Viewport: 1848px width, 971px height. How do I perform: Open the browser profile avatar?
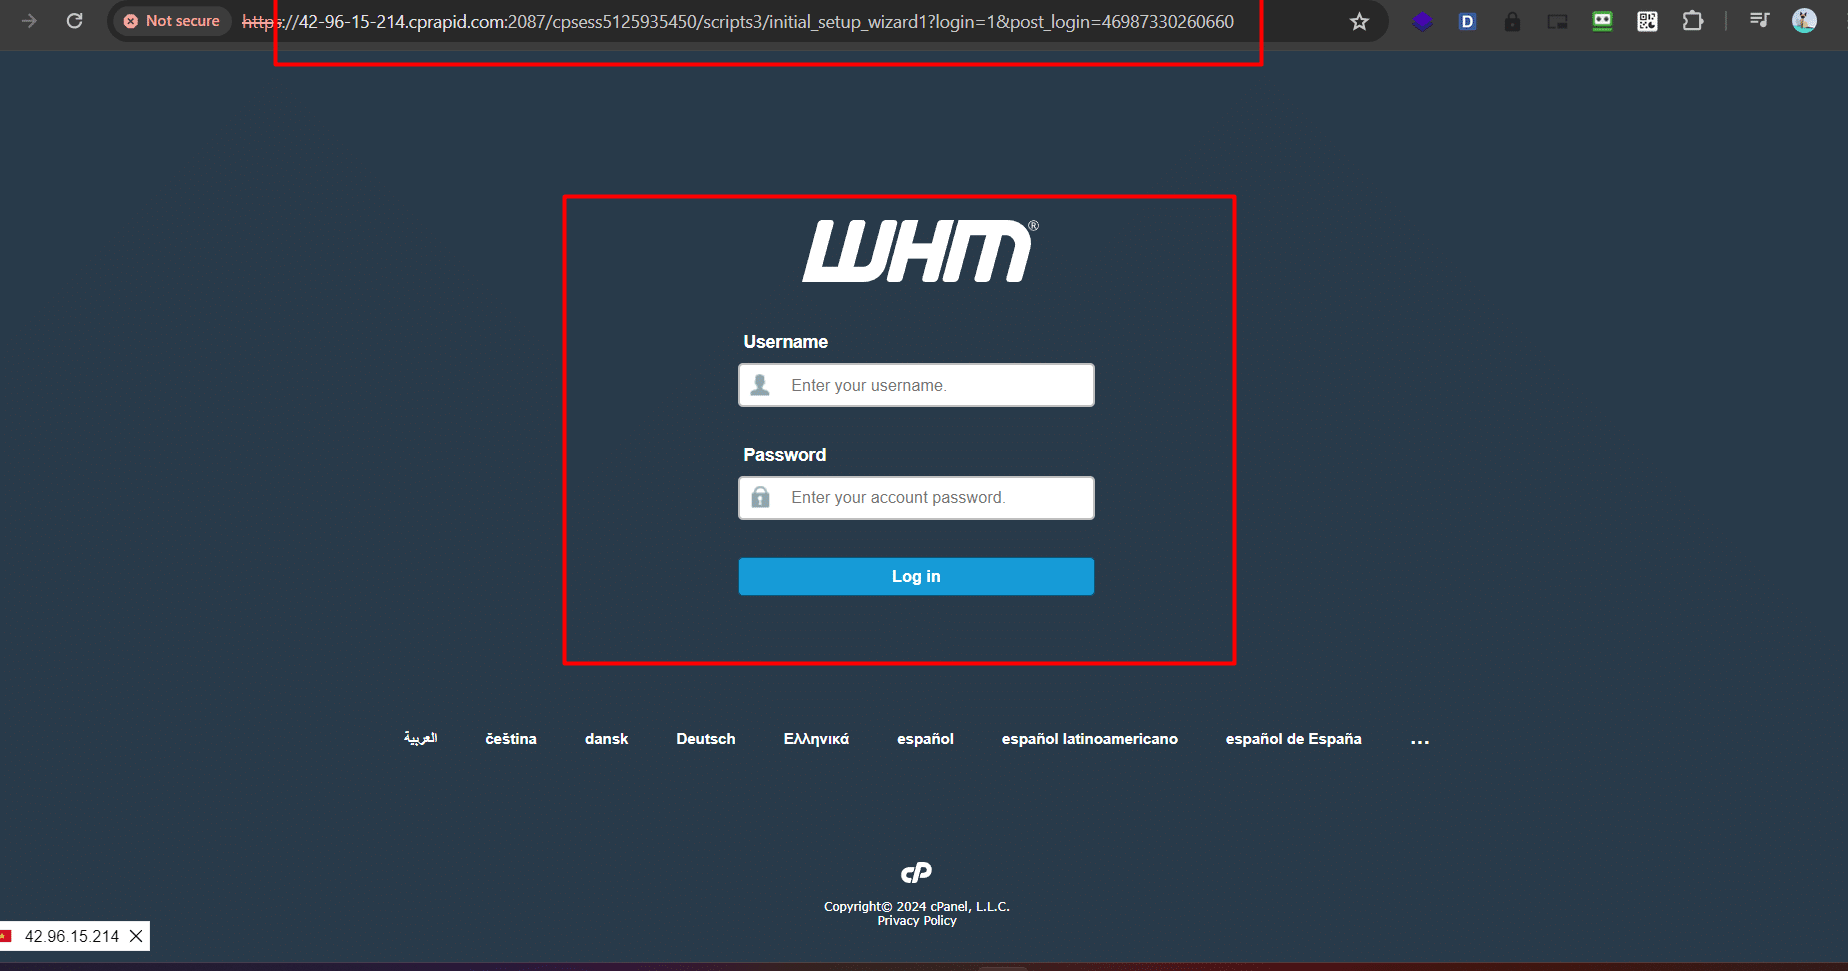click(1803, 20)
